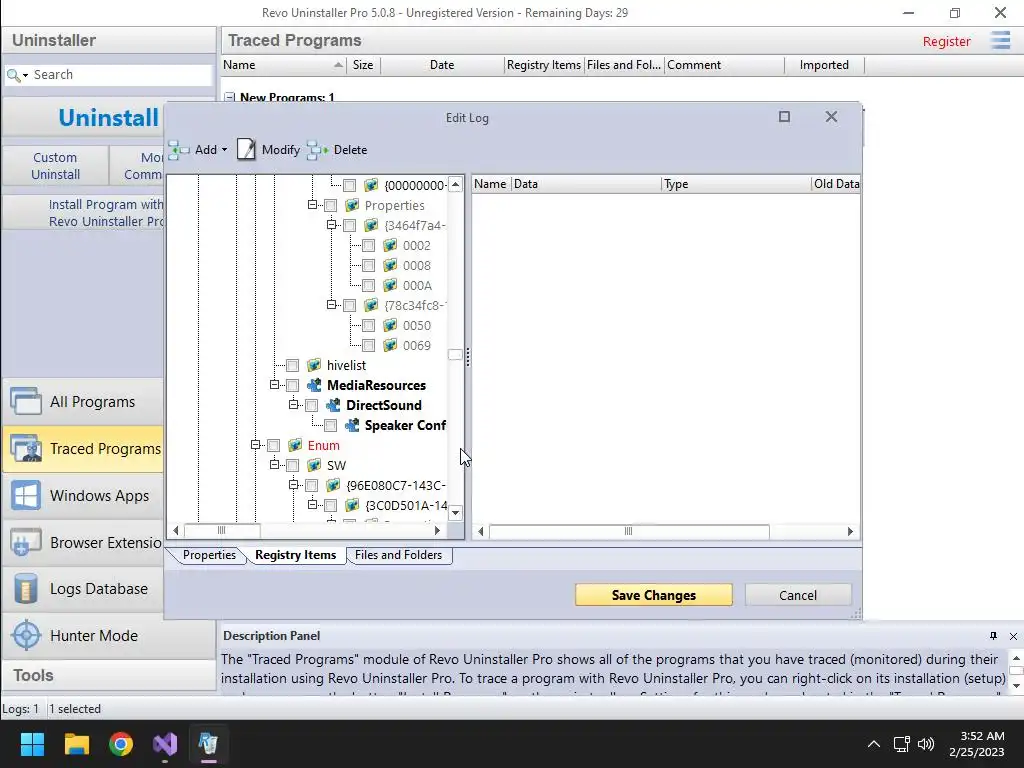This screenshot has height=768, width=1024.
Task: Click the Speaker Conf key icon
Action: click(x=352, y=425)
